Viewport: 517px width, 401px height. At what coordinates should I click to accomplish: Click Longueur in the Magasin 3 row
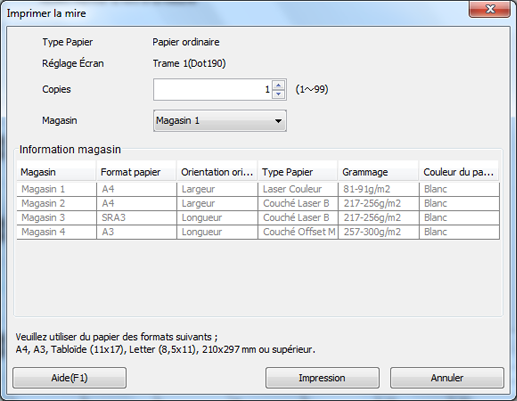[217, 218]
